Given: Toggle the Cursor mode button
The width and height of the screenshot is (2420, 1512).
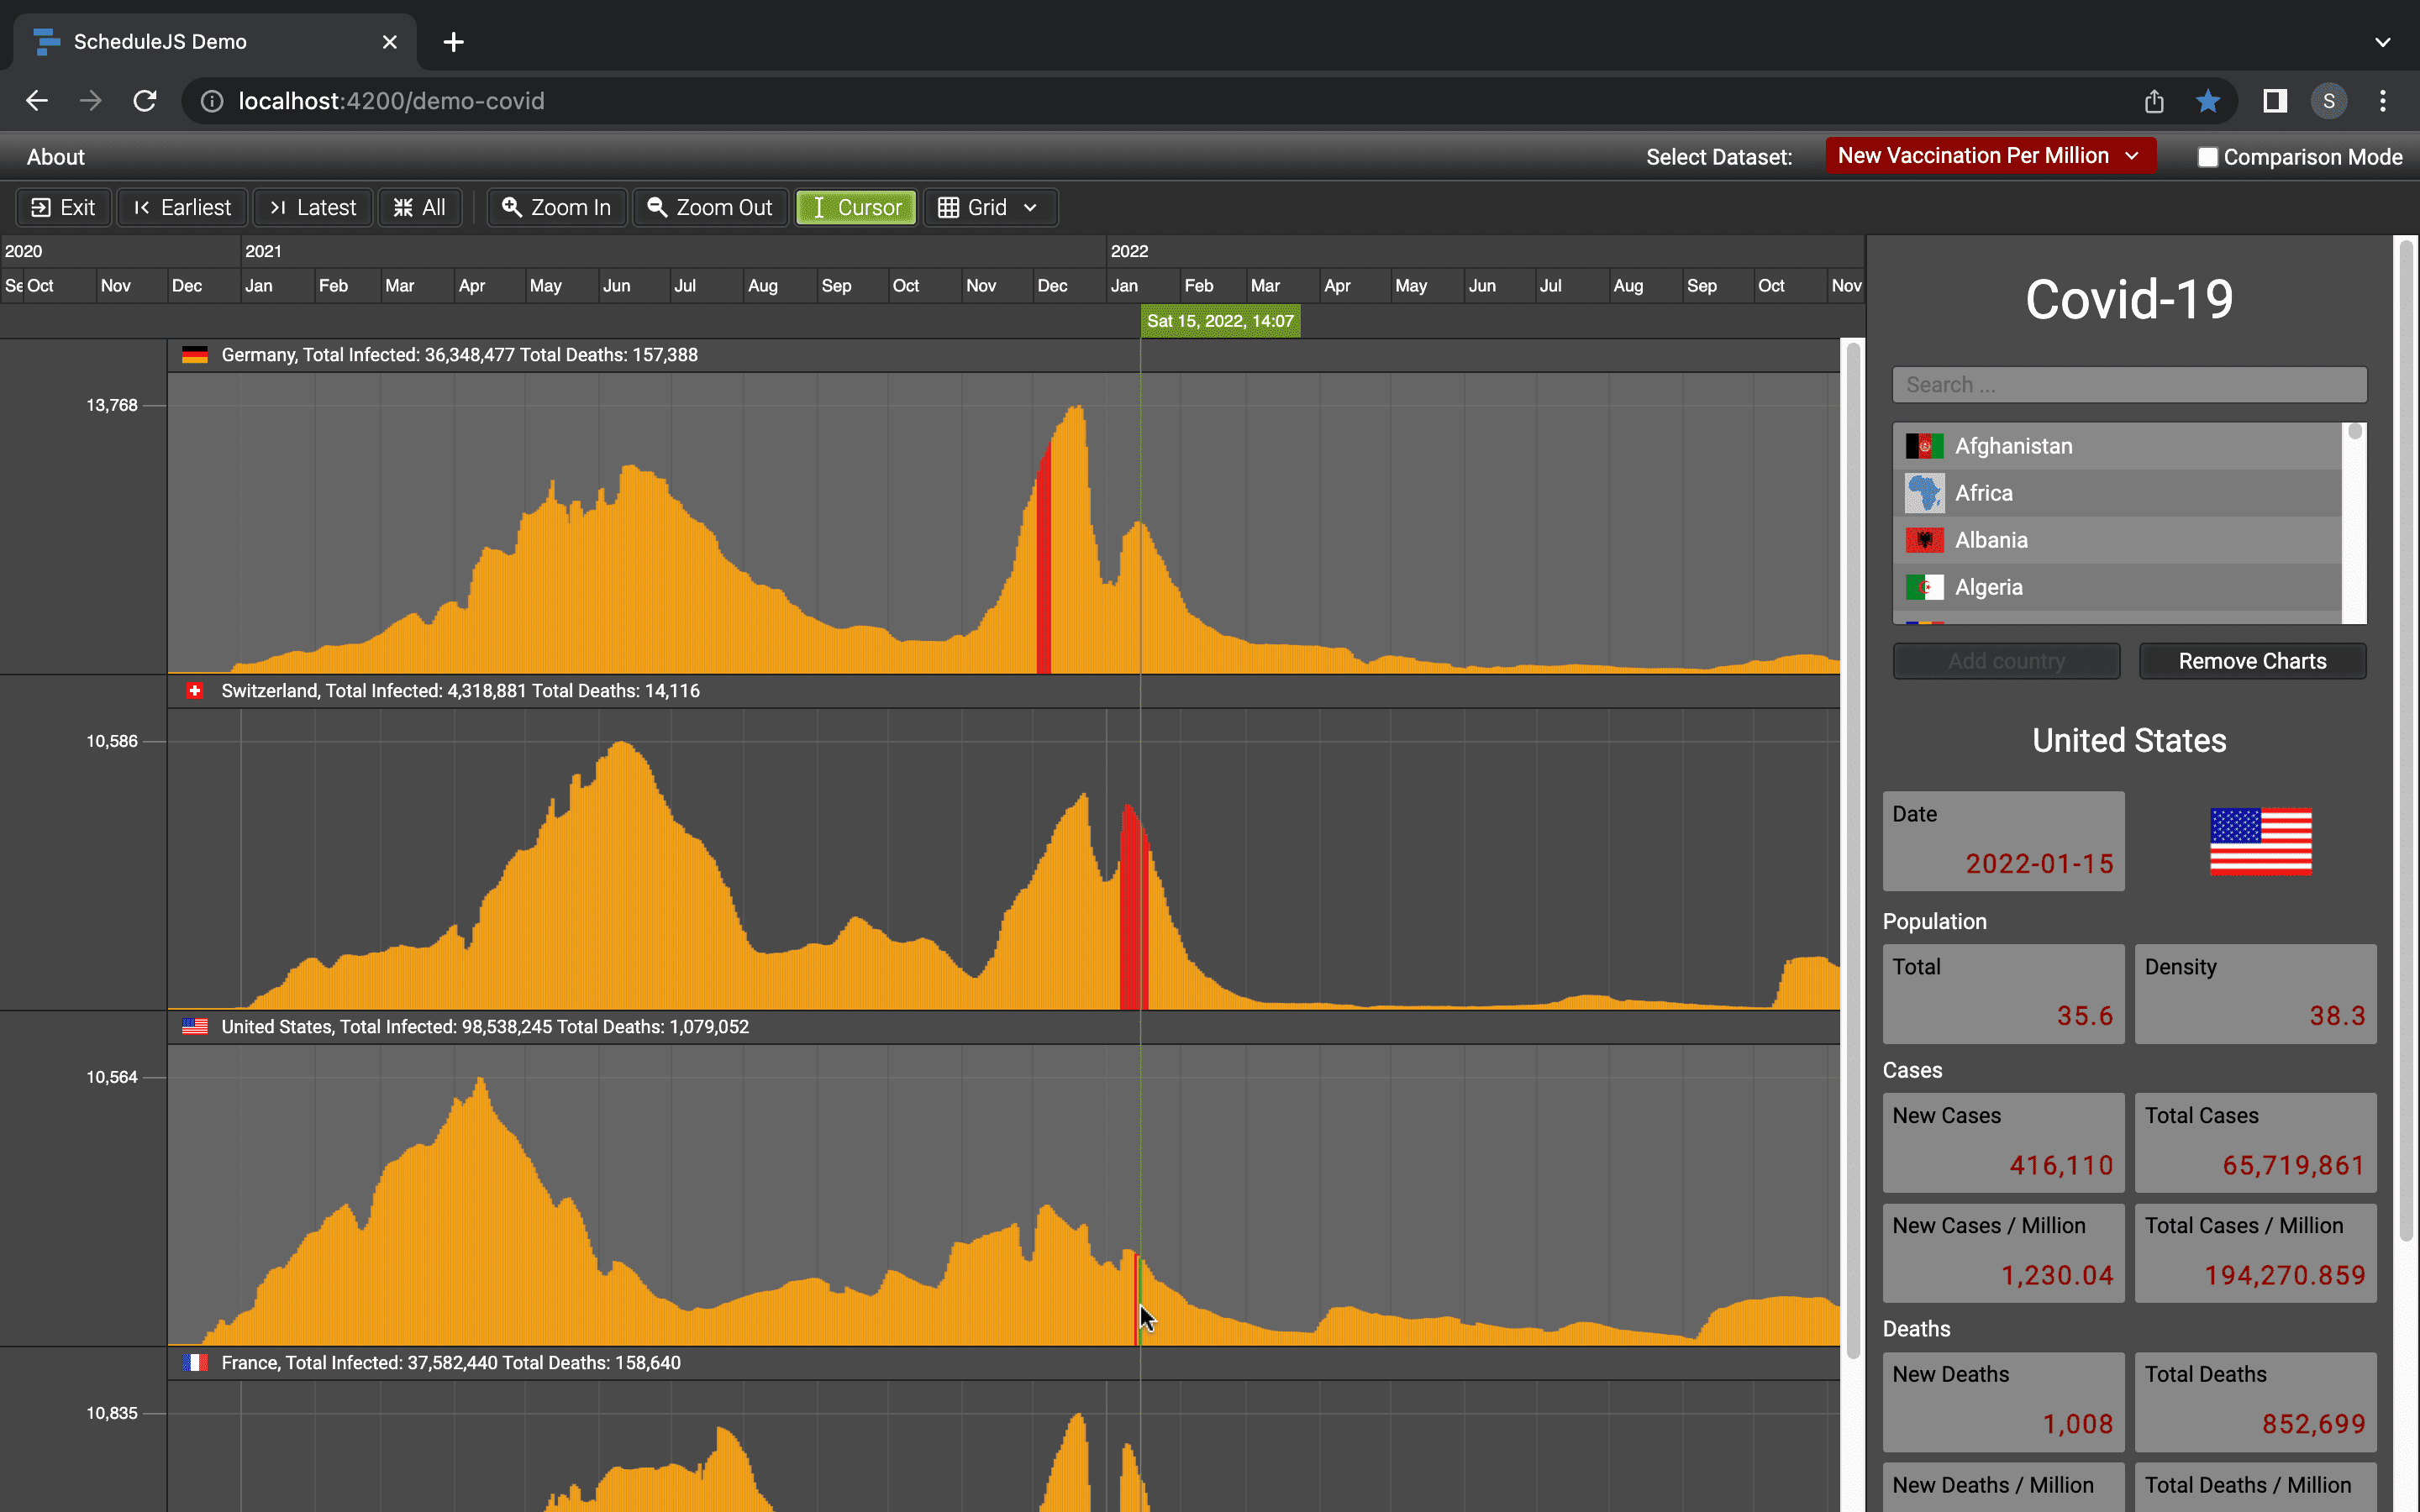Looking at the screenshot, I should tap(856, 207).
